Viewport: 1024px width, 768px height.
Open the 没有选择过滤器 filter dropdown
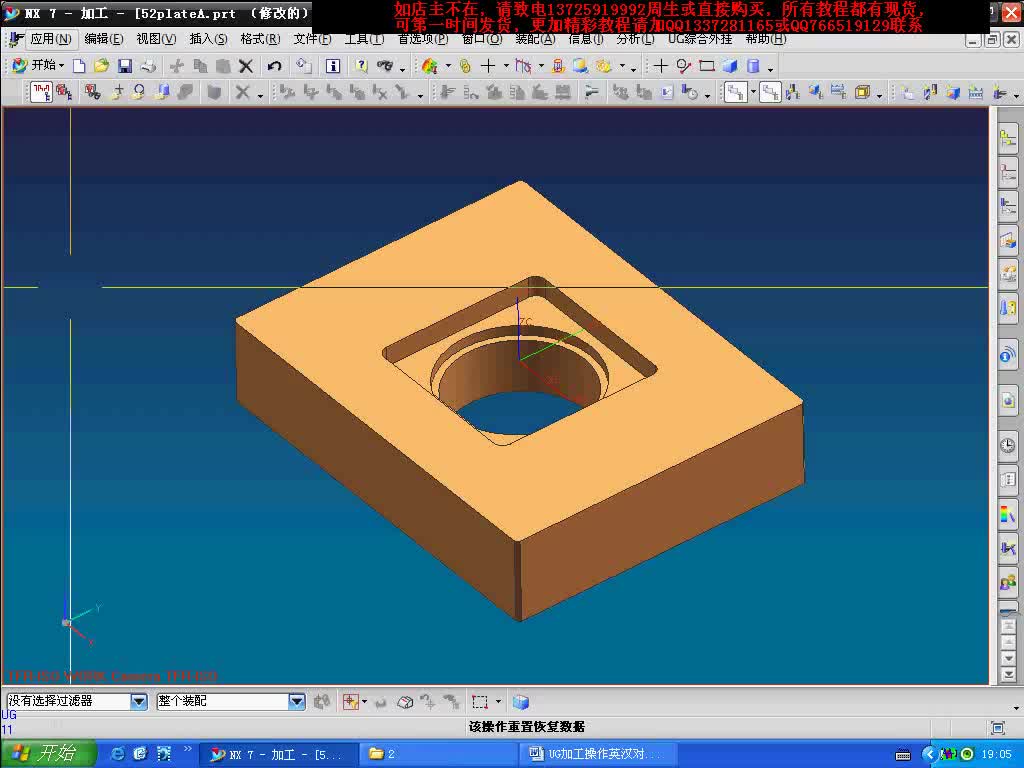tap(139, 701)
